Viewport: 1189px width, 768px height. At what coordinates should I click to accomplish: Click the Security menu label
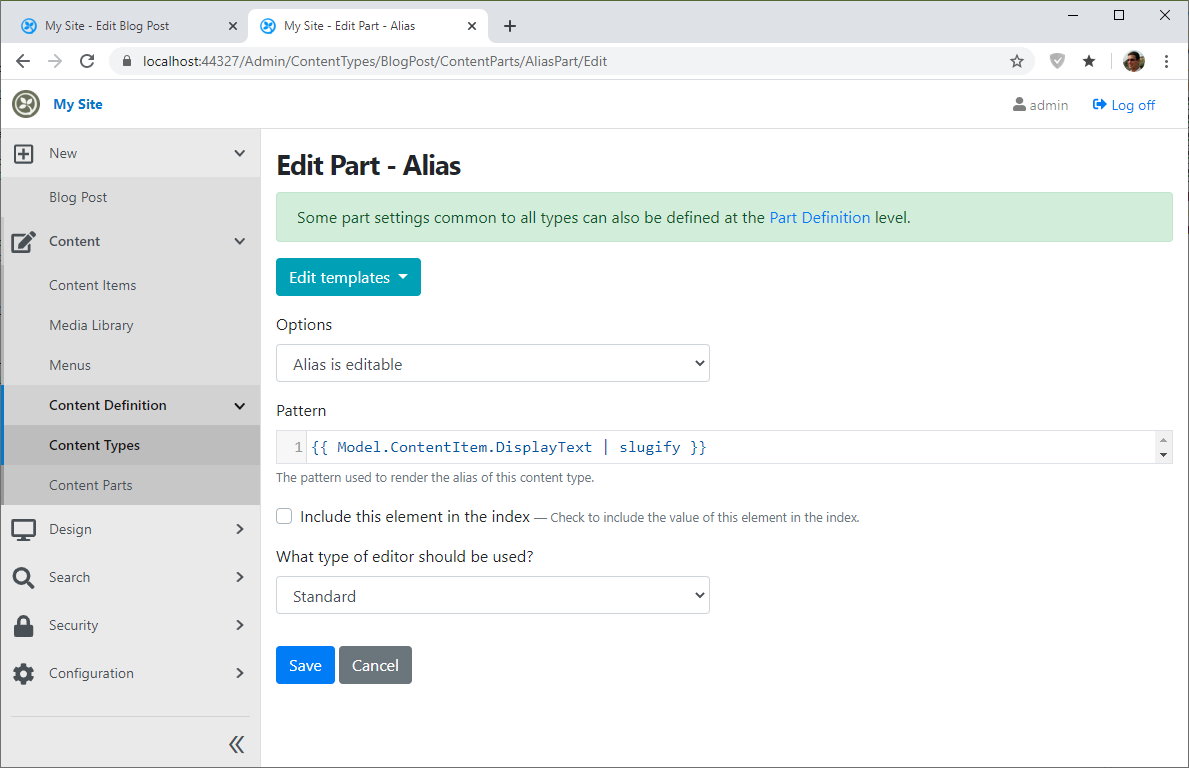(74, 625)
